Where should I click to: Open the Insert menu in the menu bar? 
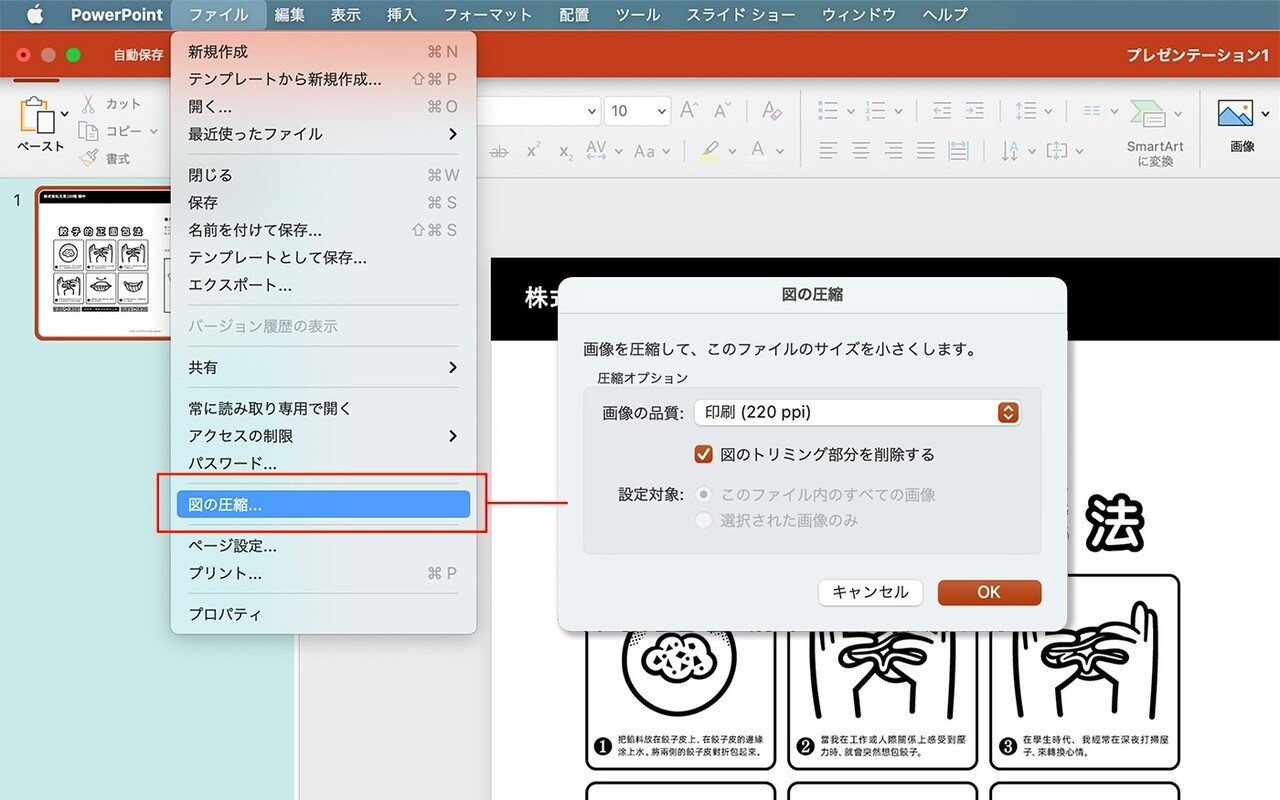(401, 15)
